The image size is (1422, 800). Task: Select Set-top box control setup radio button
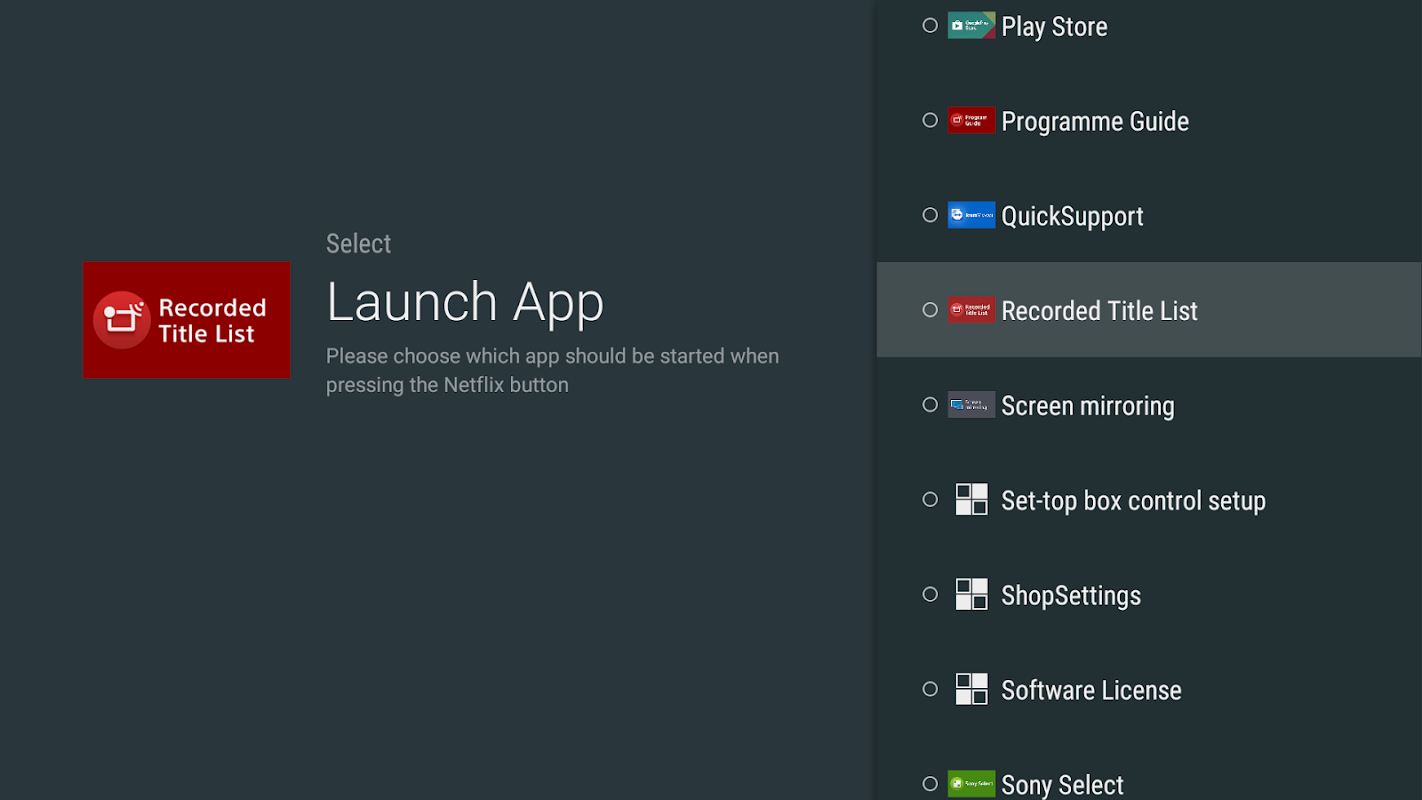(x=930, y=499)
